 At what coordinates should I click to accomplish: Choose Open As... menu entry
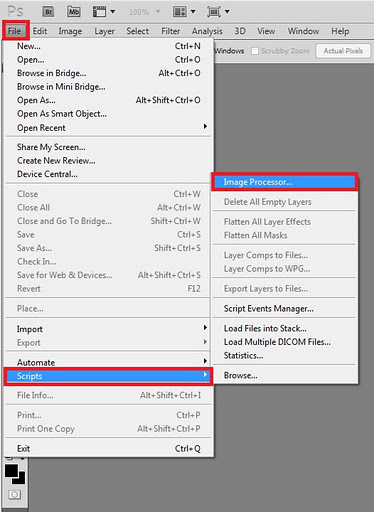click(108, 100)
